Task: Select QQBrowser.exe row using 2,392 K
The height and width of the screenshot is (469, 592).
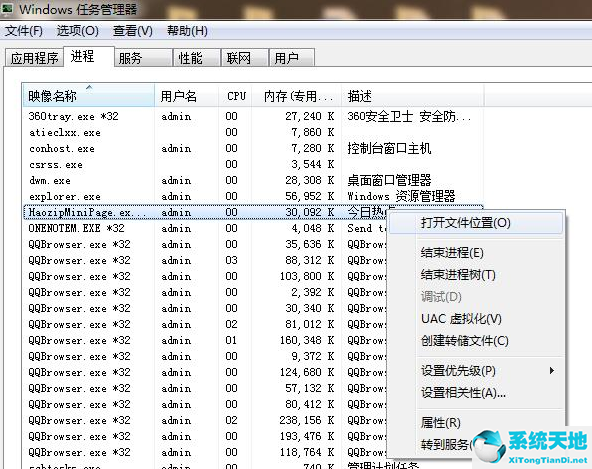Action: coord(206,292)
